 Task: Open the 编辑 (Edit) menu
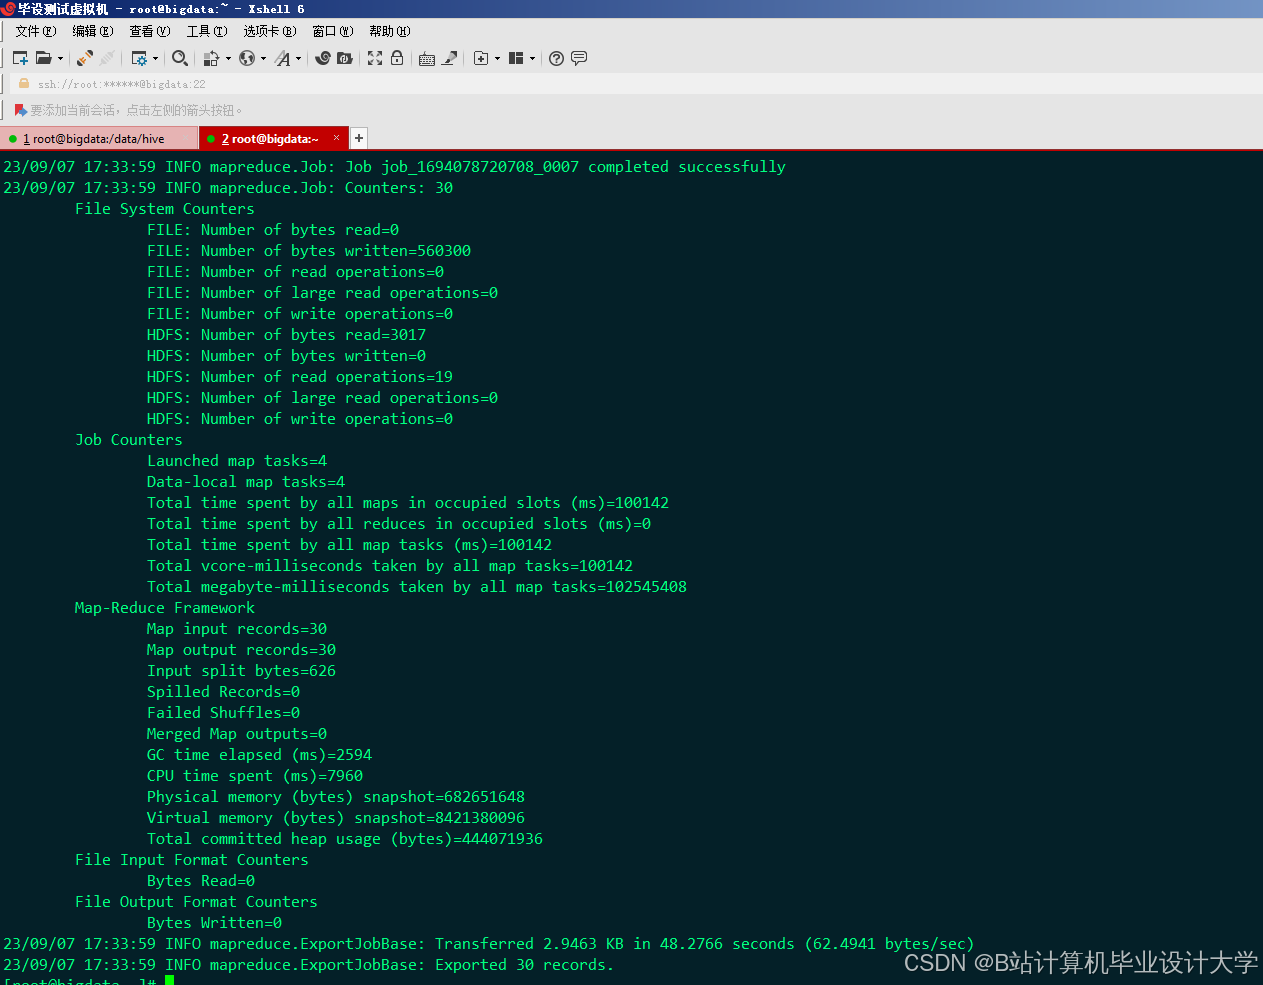pos(93,31)
